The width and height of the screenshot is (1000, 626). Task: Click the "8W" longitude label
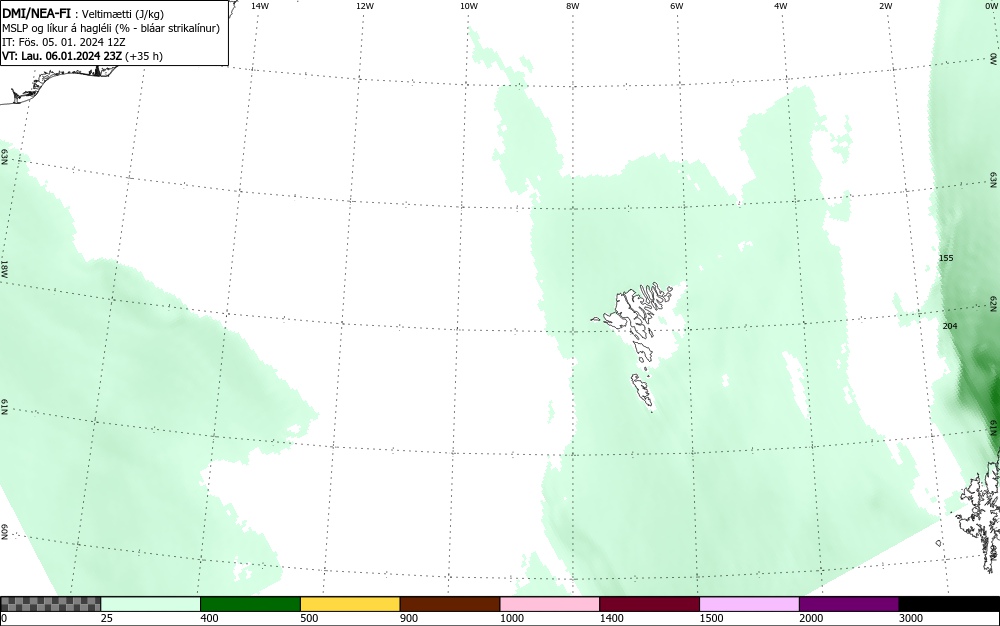click(573, 6)
